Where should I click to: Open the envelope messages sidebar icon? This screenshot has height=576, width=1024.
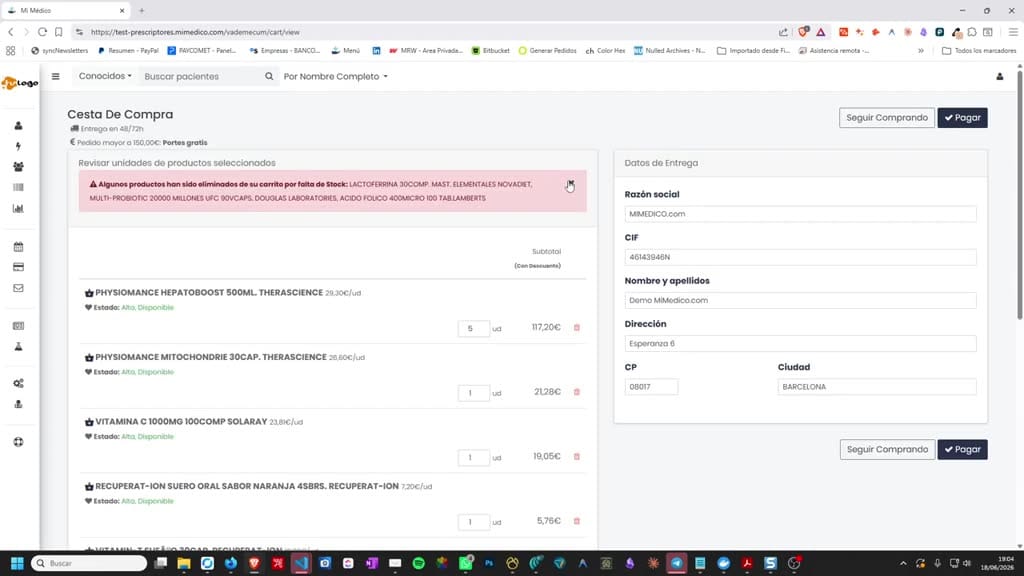(x=18, y=288)
